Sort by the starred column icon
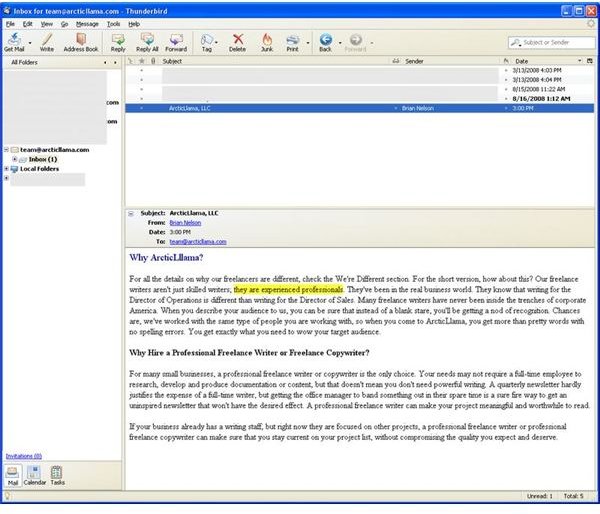 point(142,61)
